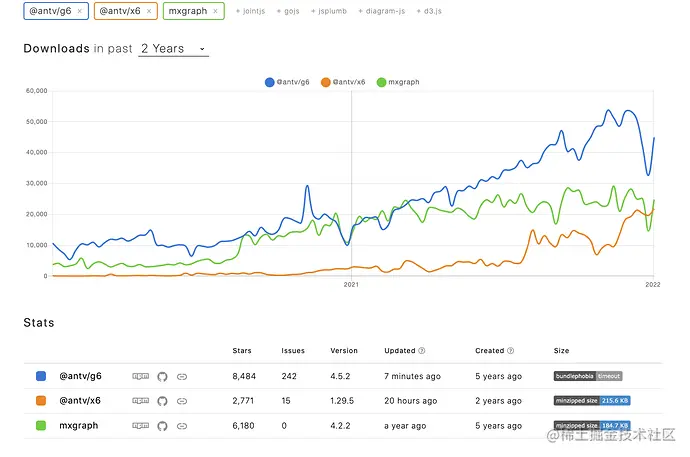This screenshot has height=457, width=690.
Task: Toggle @antv/g6 series in chart legend
Action: pos(287,82)
